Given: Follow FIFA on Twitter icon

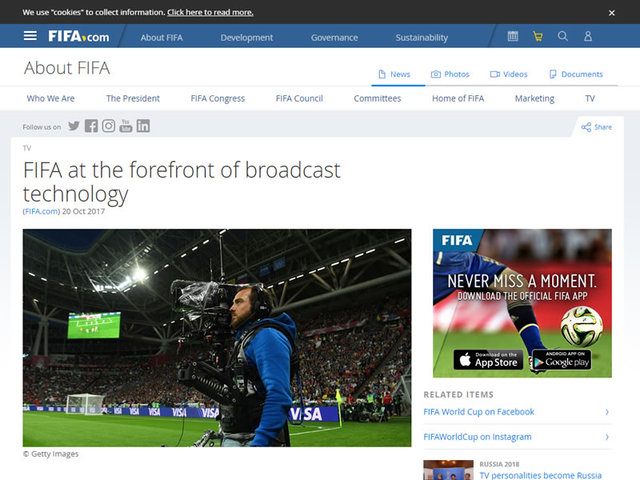Looking at the screenshot, I should point(74,126).
